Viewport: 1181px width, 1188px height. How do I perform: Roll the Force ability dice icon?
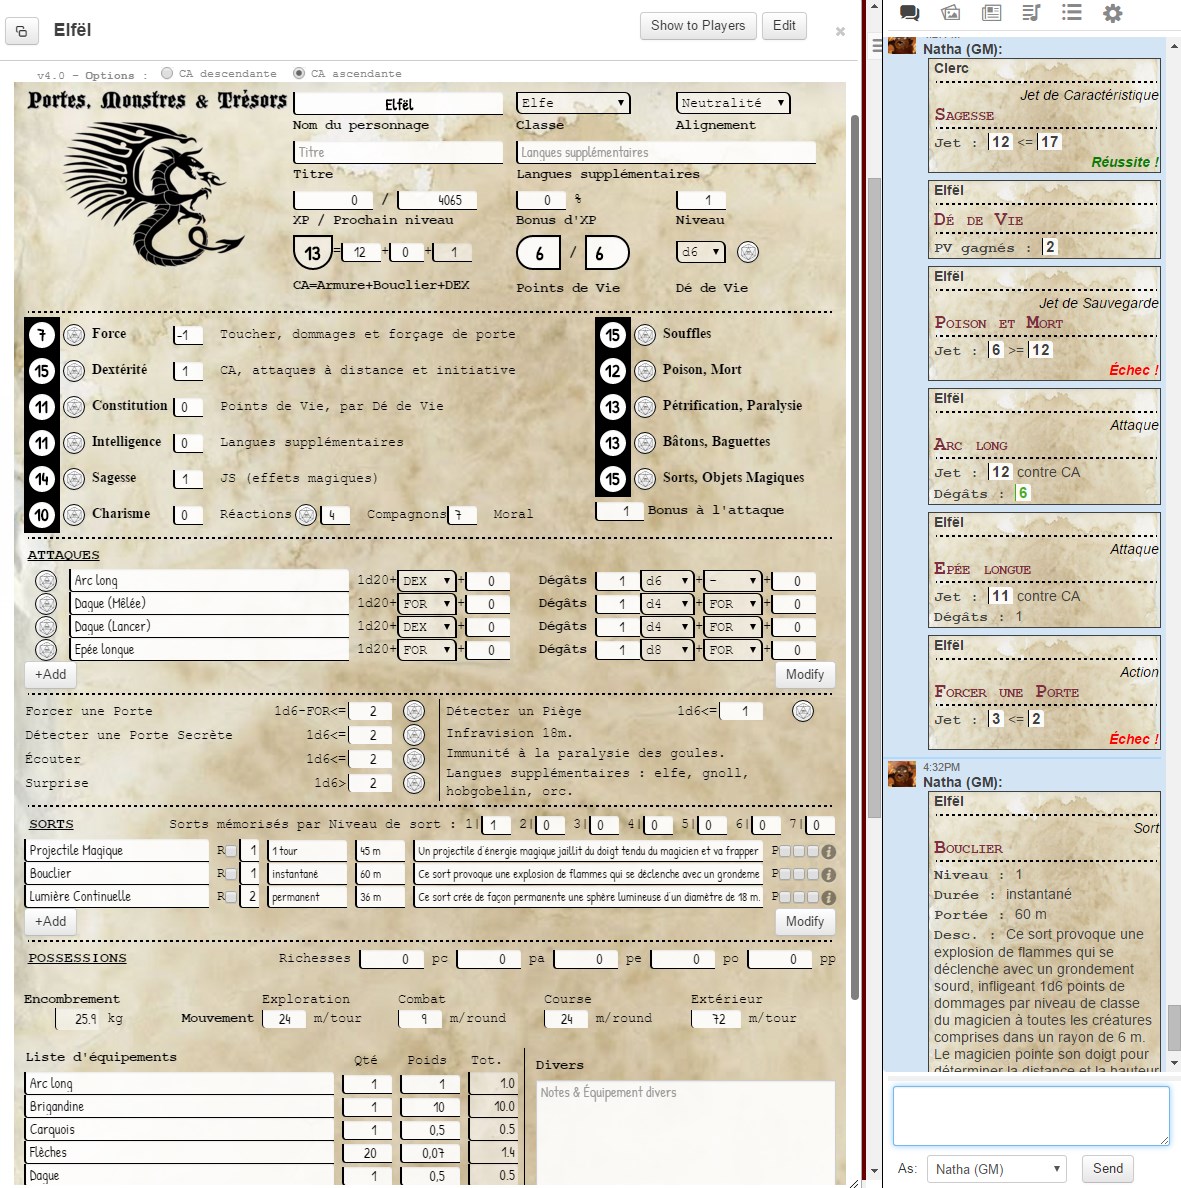click(x=73, y=335)
